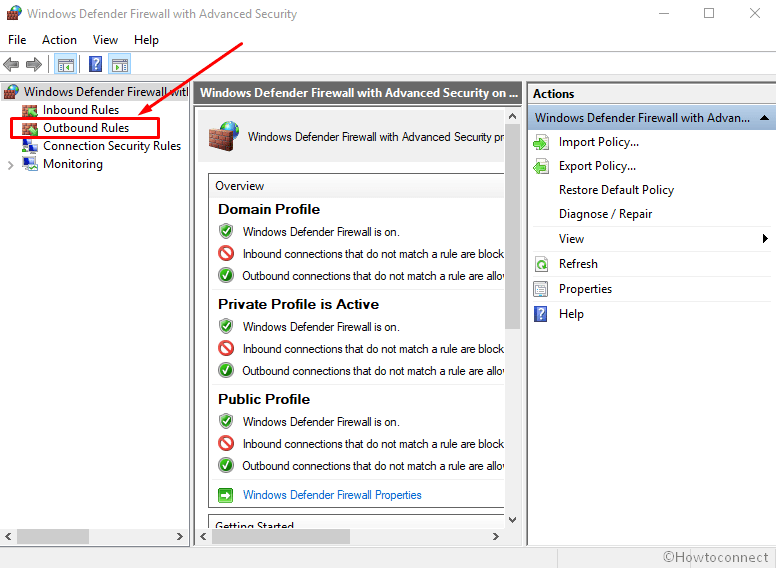The width and height of the screenshot is (776, 568).
Task: Collapse the Actions section header arrow
Action: [765, 118]
